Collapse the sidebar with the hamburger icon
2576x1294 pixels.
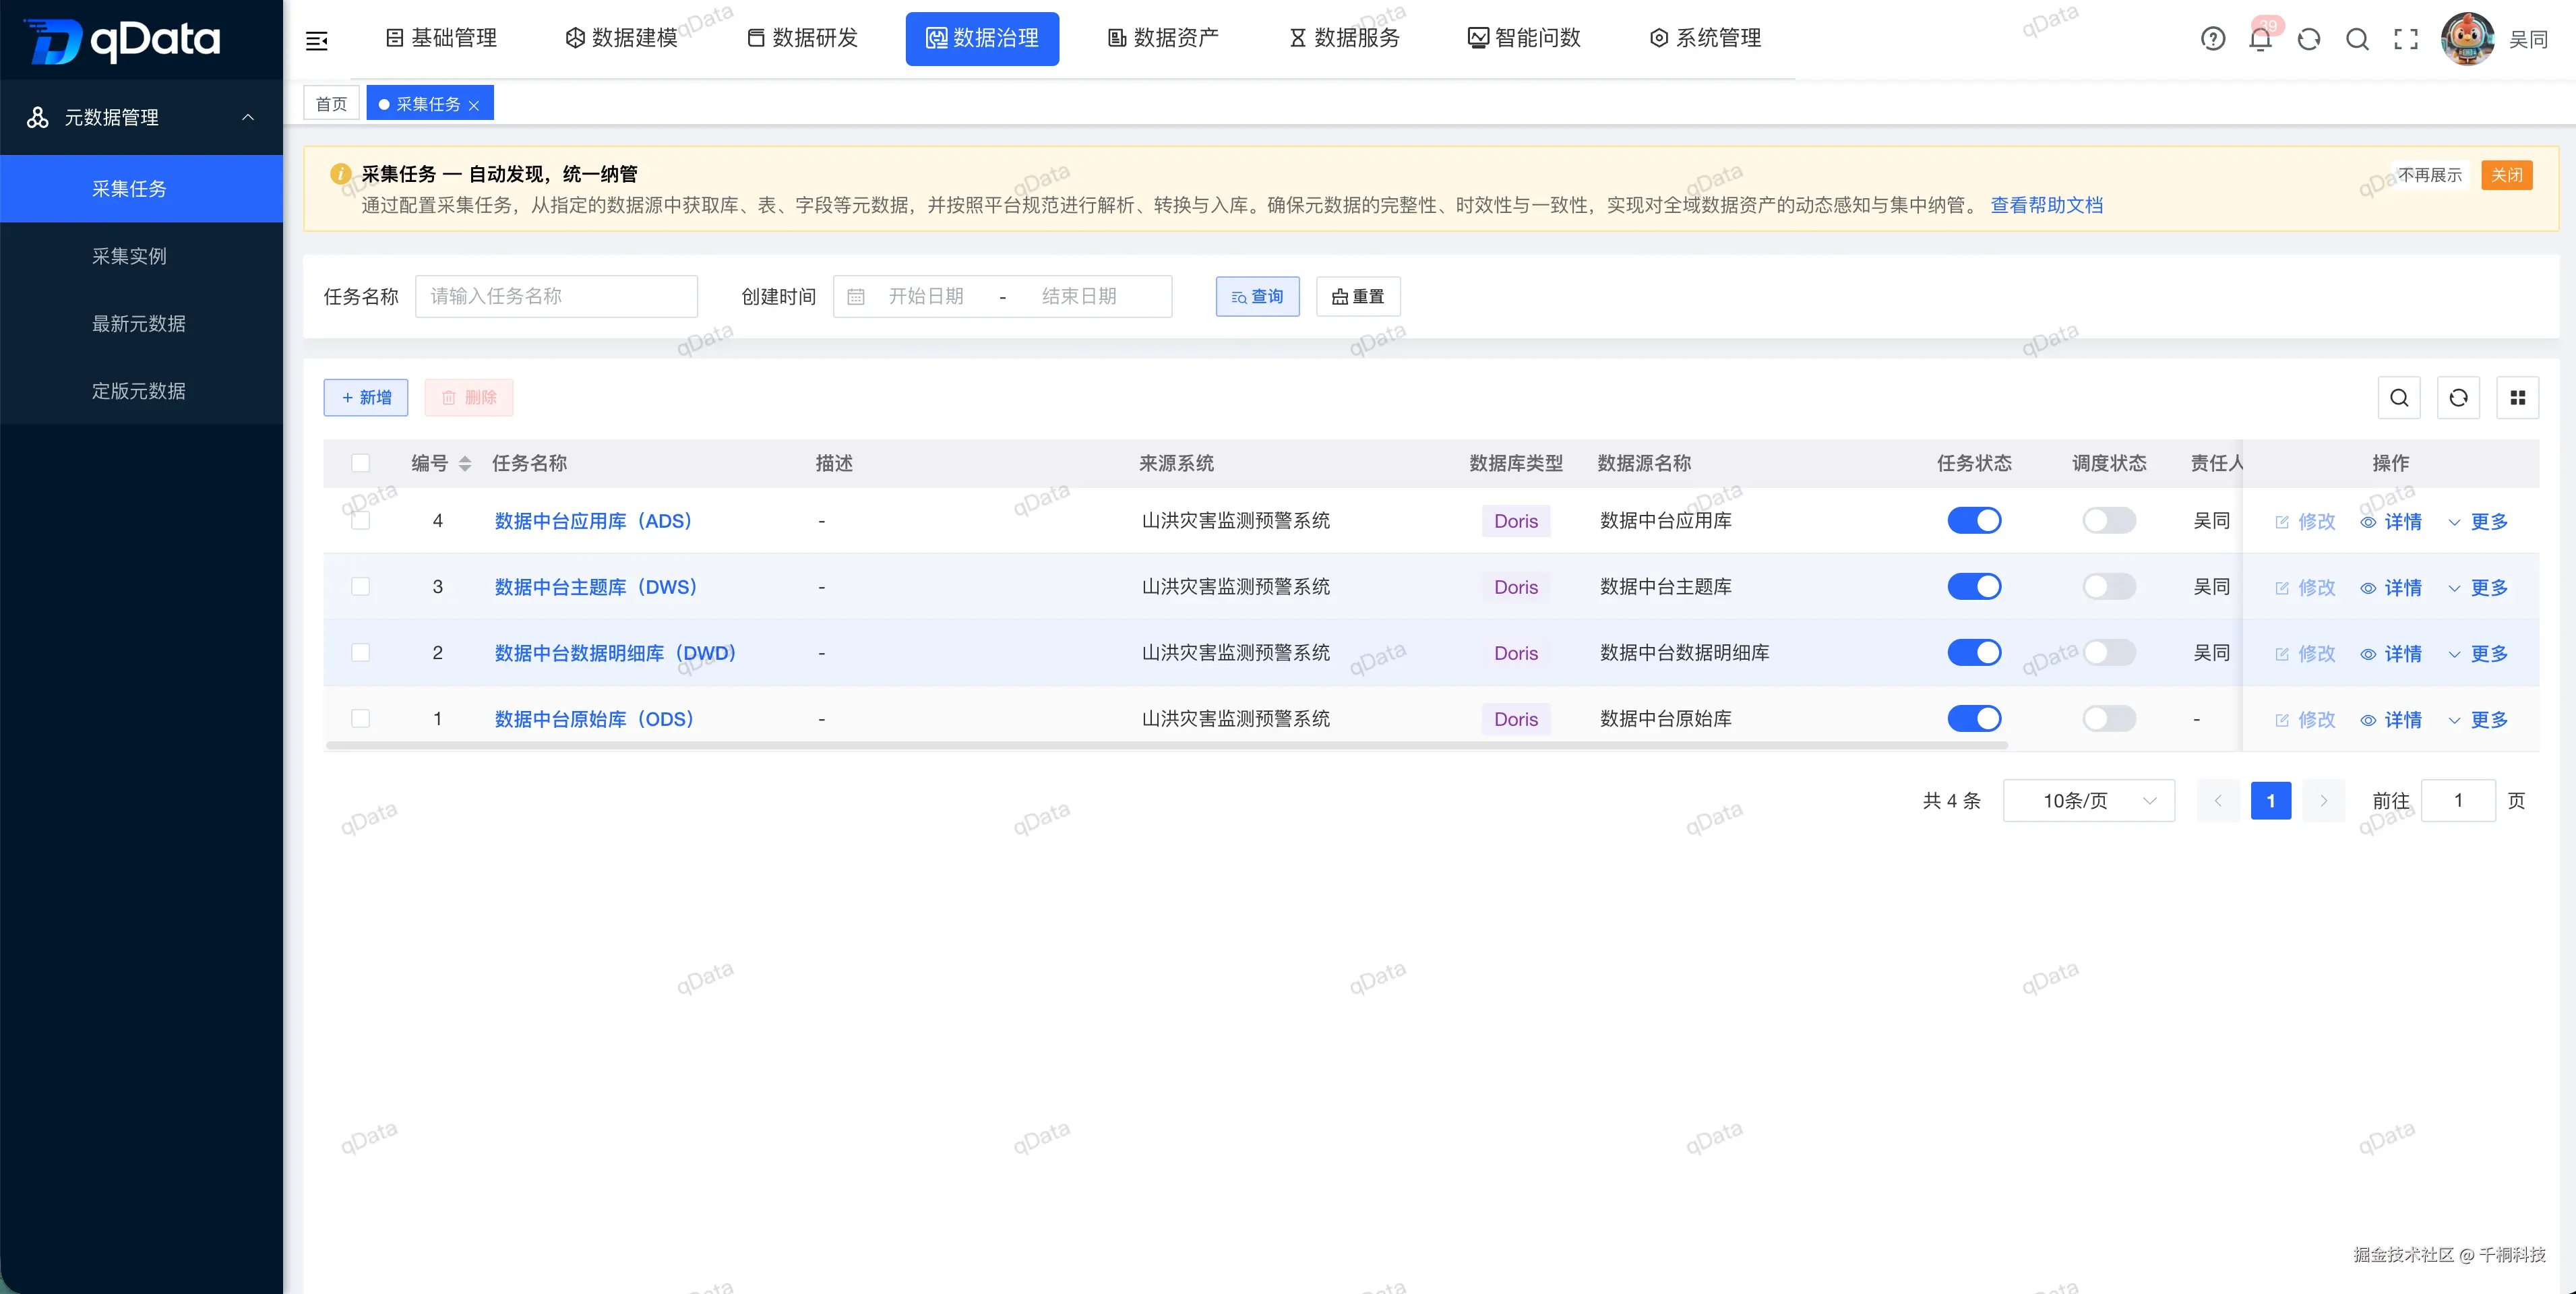[317, 40]
